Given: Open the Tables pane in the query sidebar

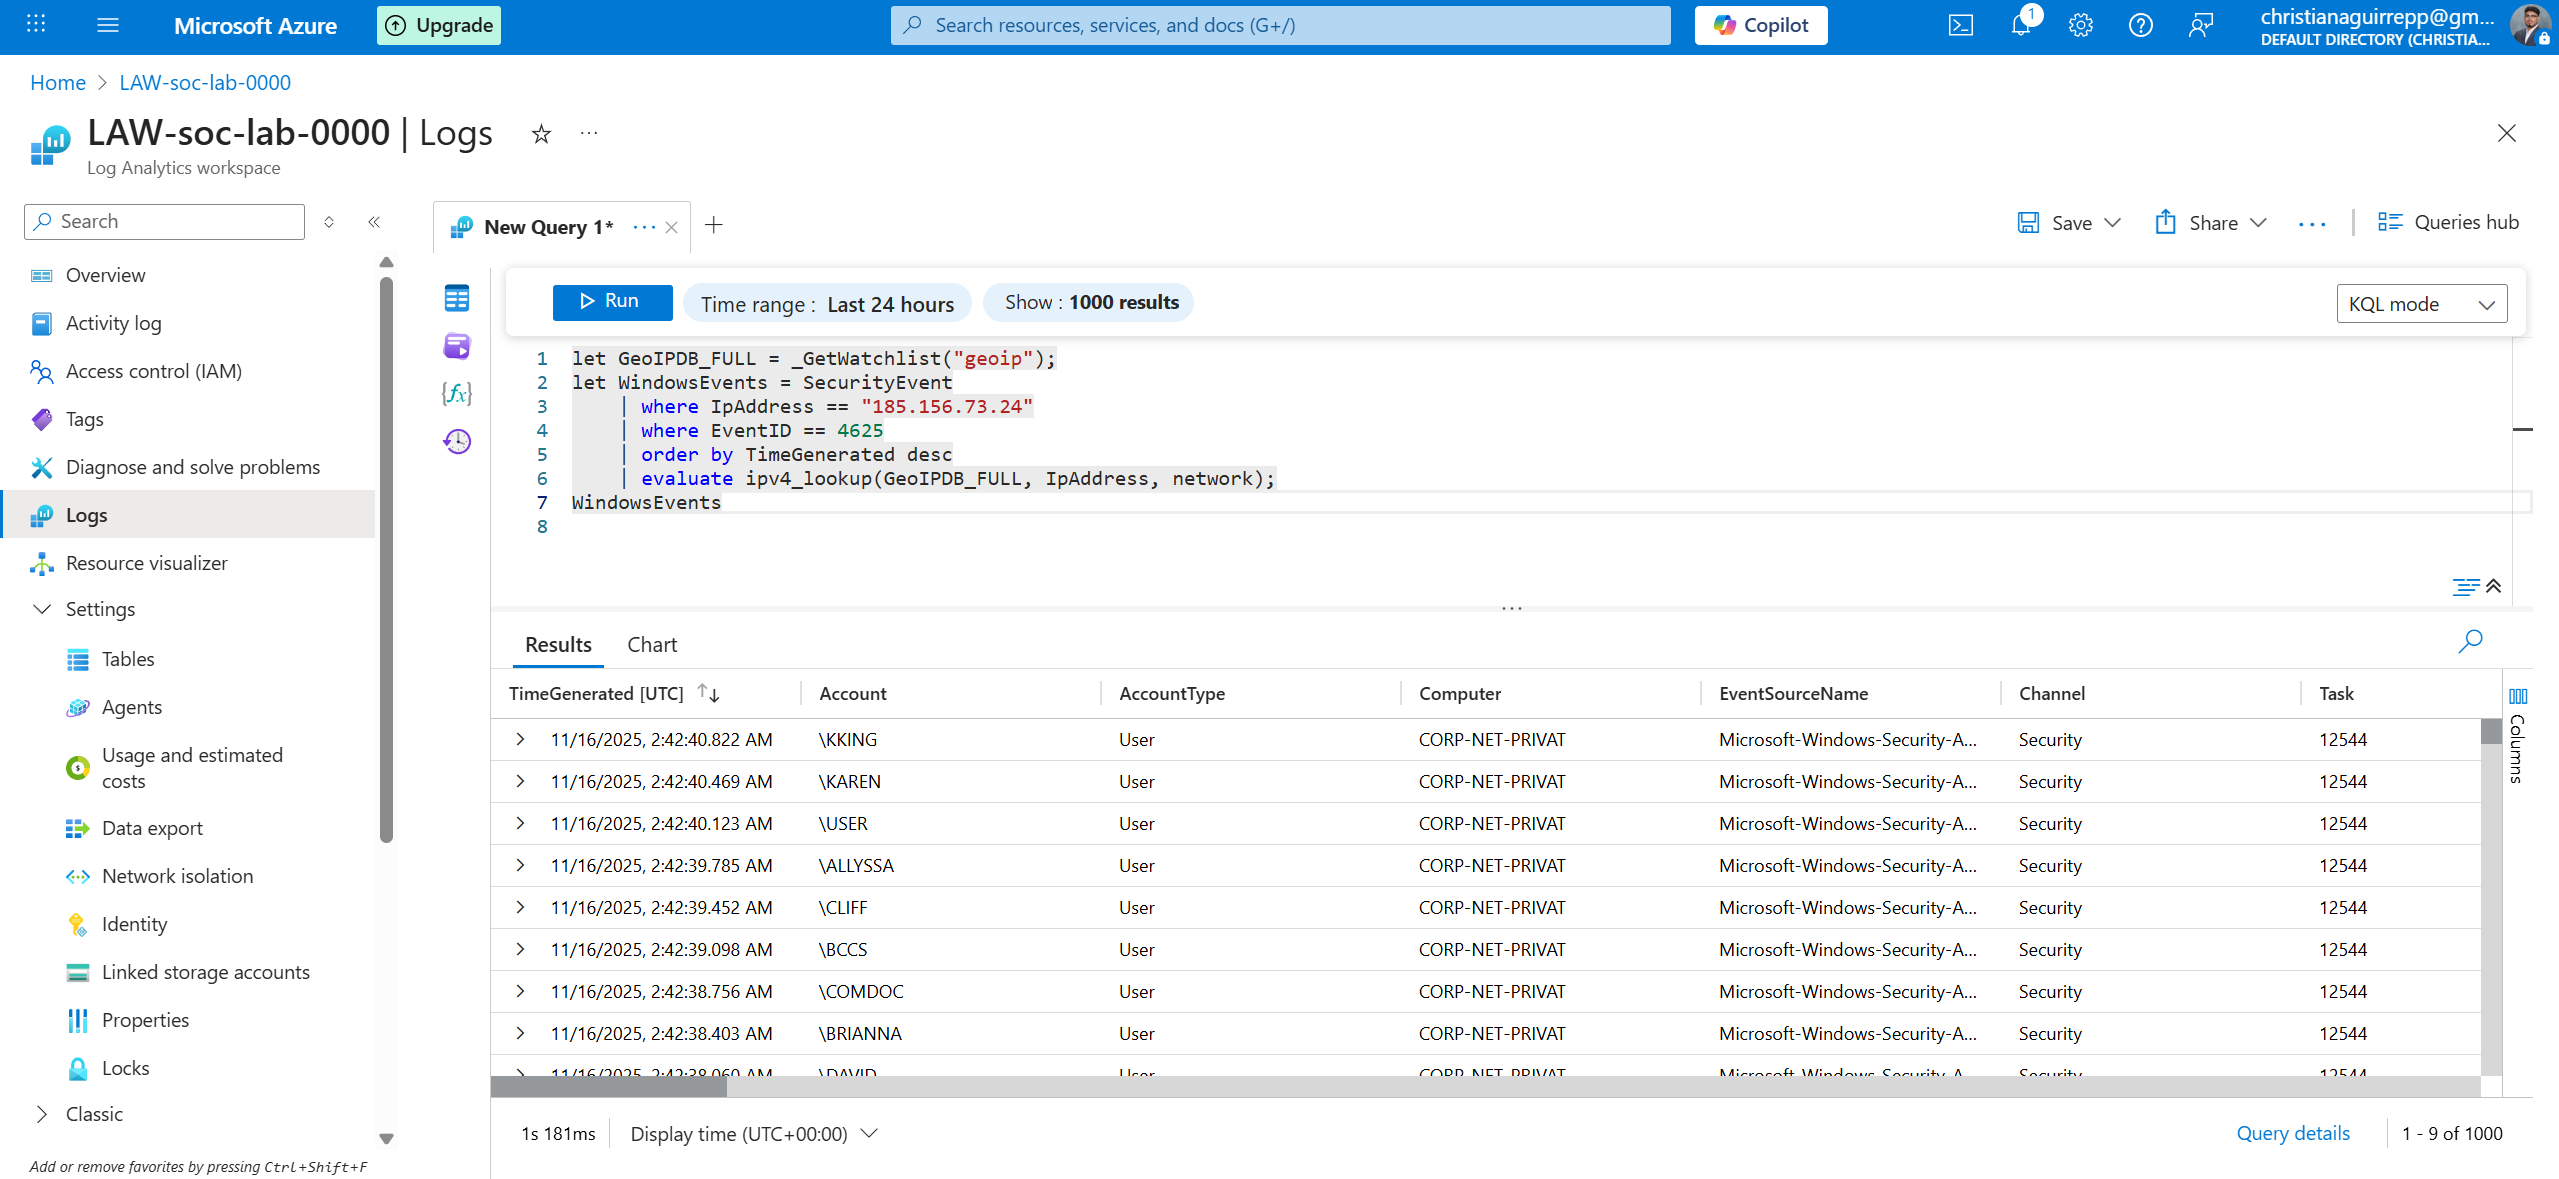Looking at the screenshot, I should (456, 297).
